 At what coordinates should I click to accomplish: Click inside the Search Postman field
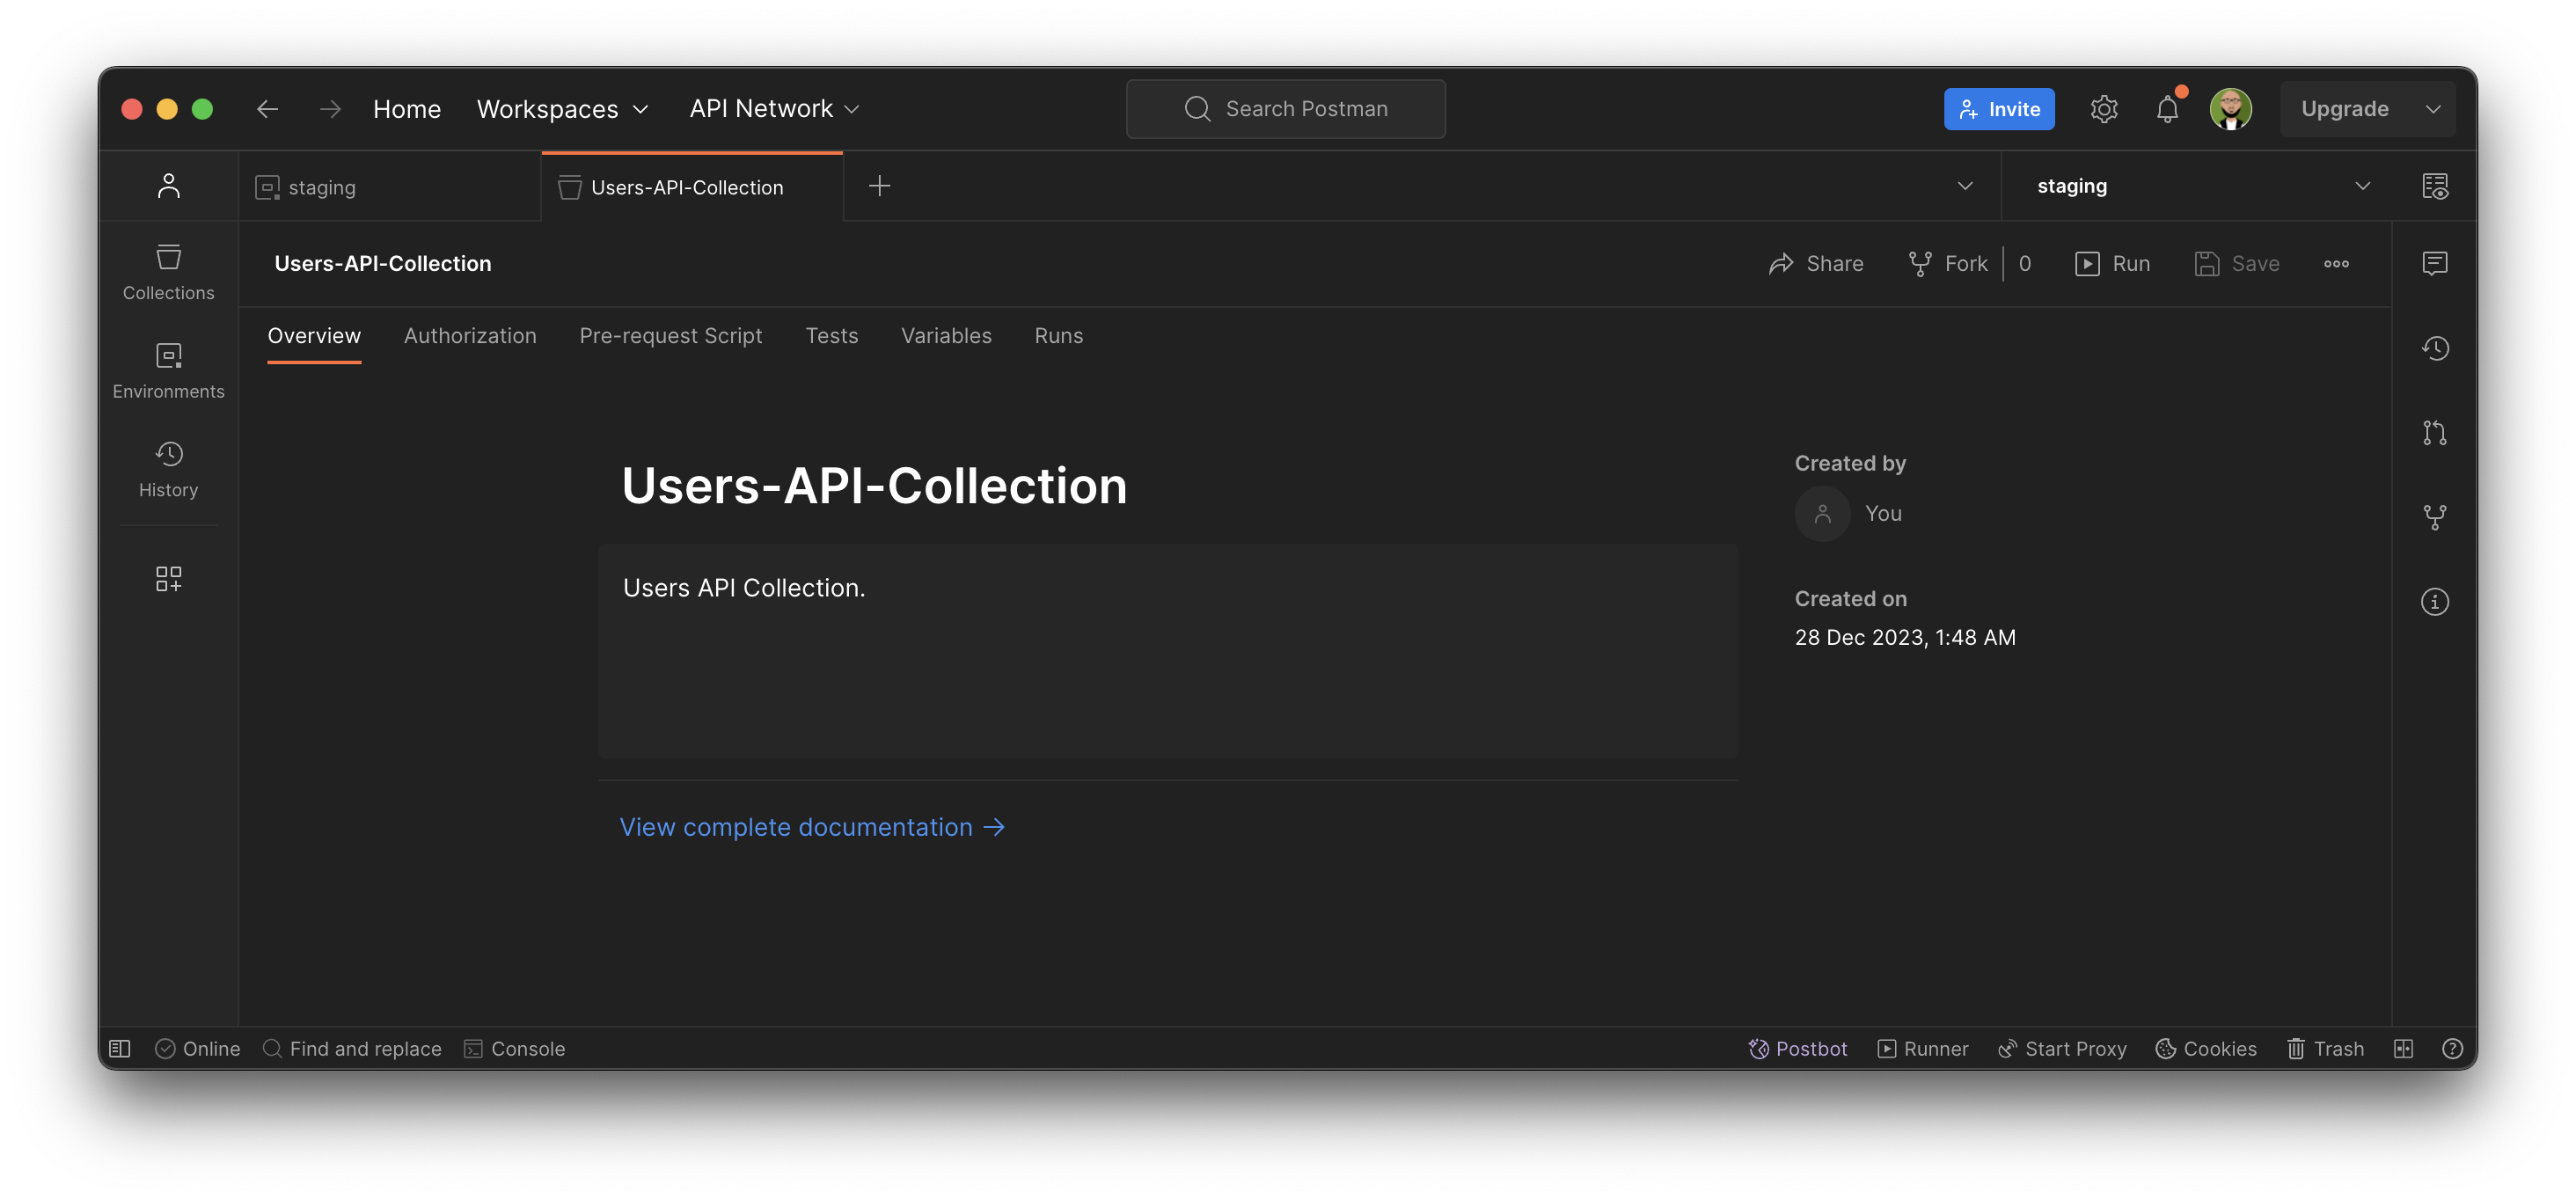(1286, 108)
